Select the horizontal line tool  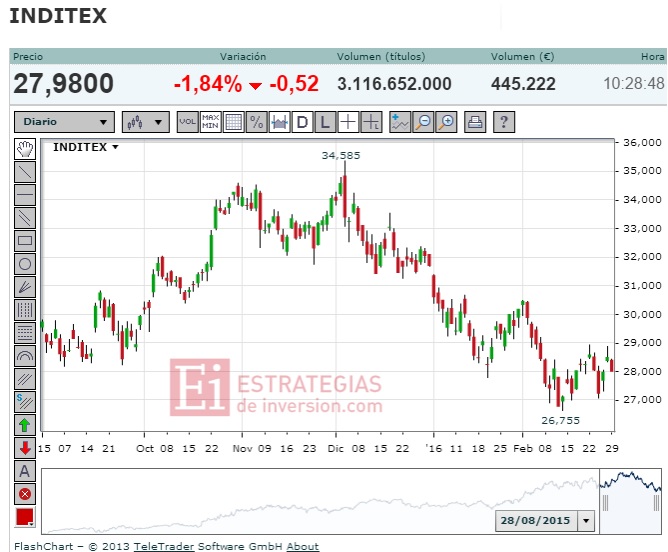pyautogui.click(x=25, y=195)
